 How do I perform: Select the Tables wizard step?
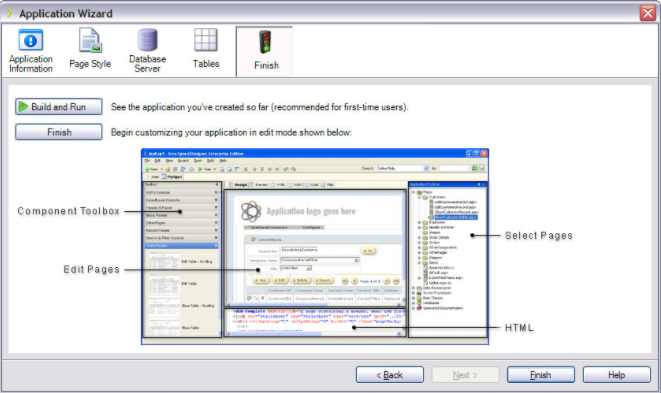[x=206, y=49]
